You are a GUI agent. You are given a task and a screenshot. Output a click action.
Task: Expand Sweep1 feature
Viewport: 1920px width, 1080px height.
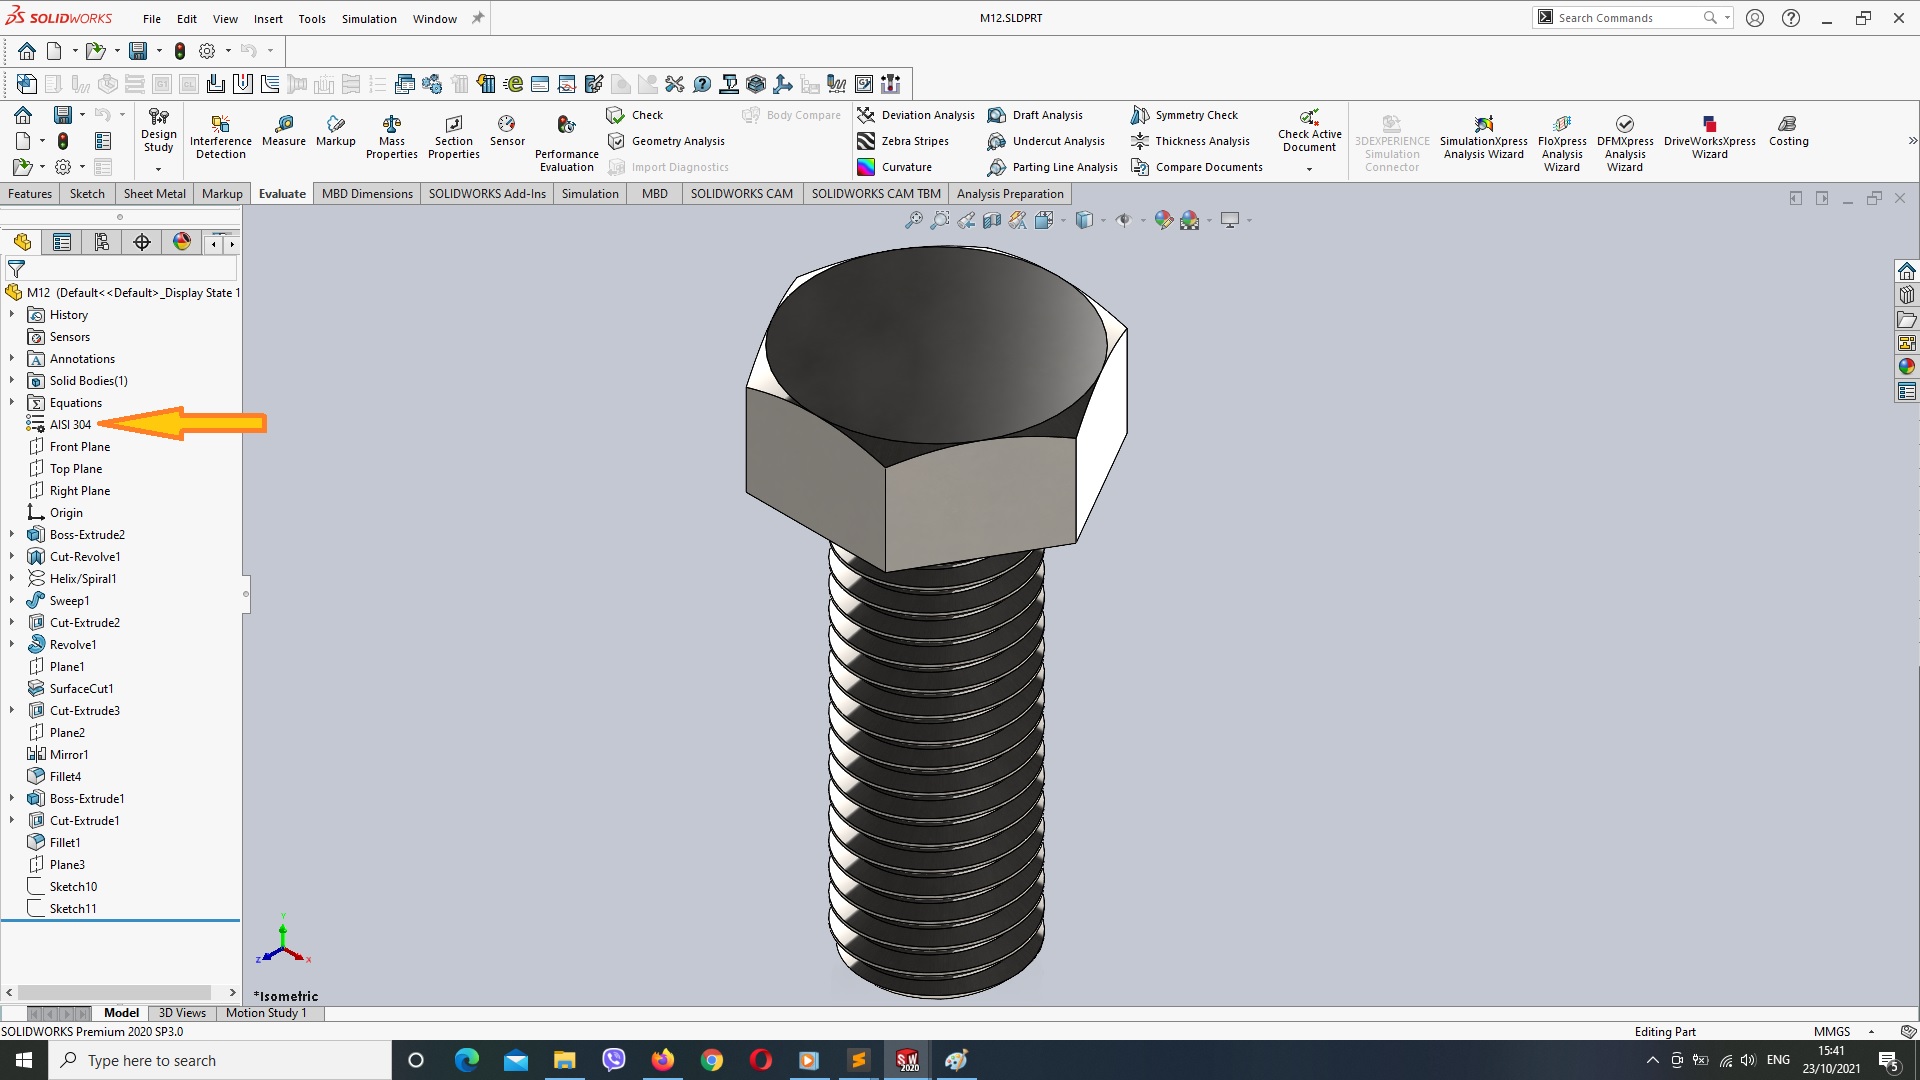tap(12, 600)
